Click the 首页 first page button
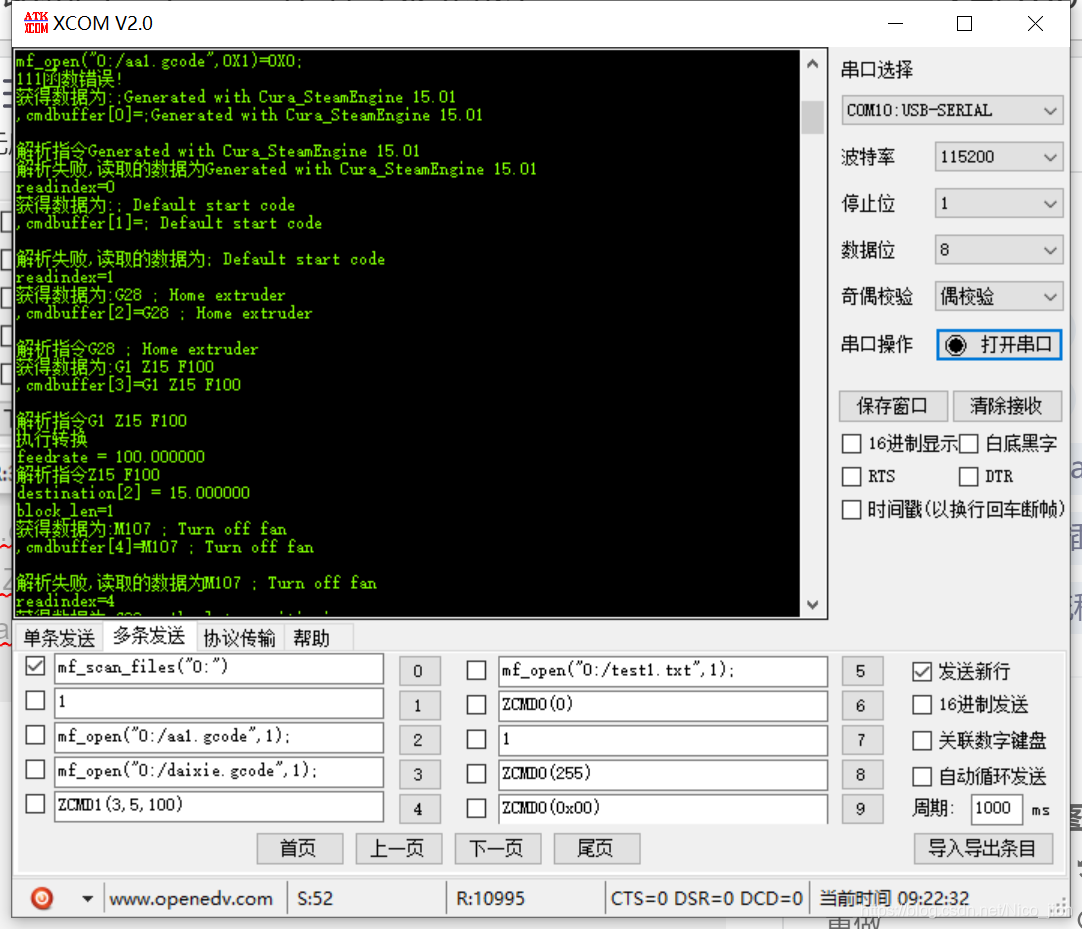Screen dimensions: 1082x929 pos(299,848)
